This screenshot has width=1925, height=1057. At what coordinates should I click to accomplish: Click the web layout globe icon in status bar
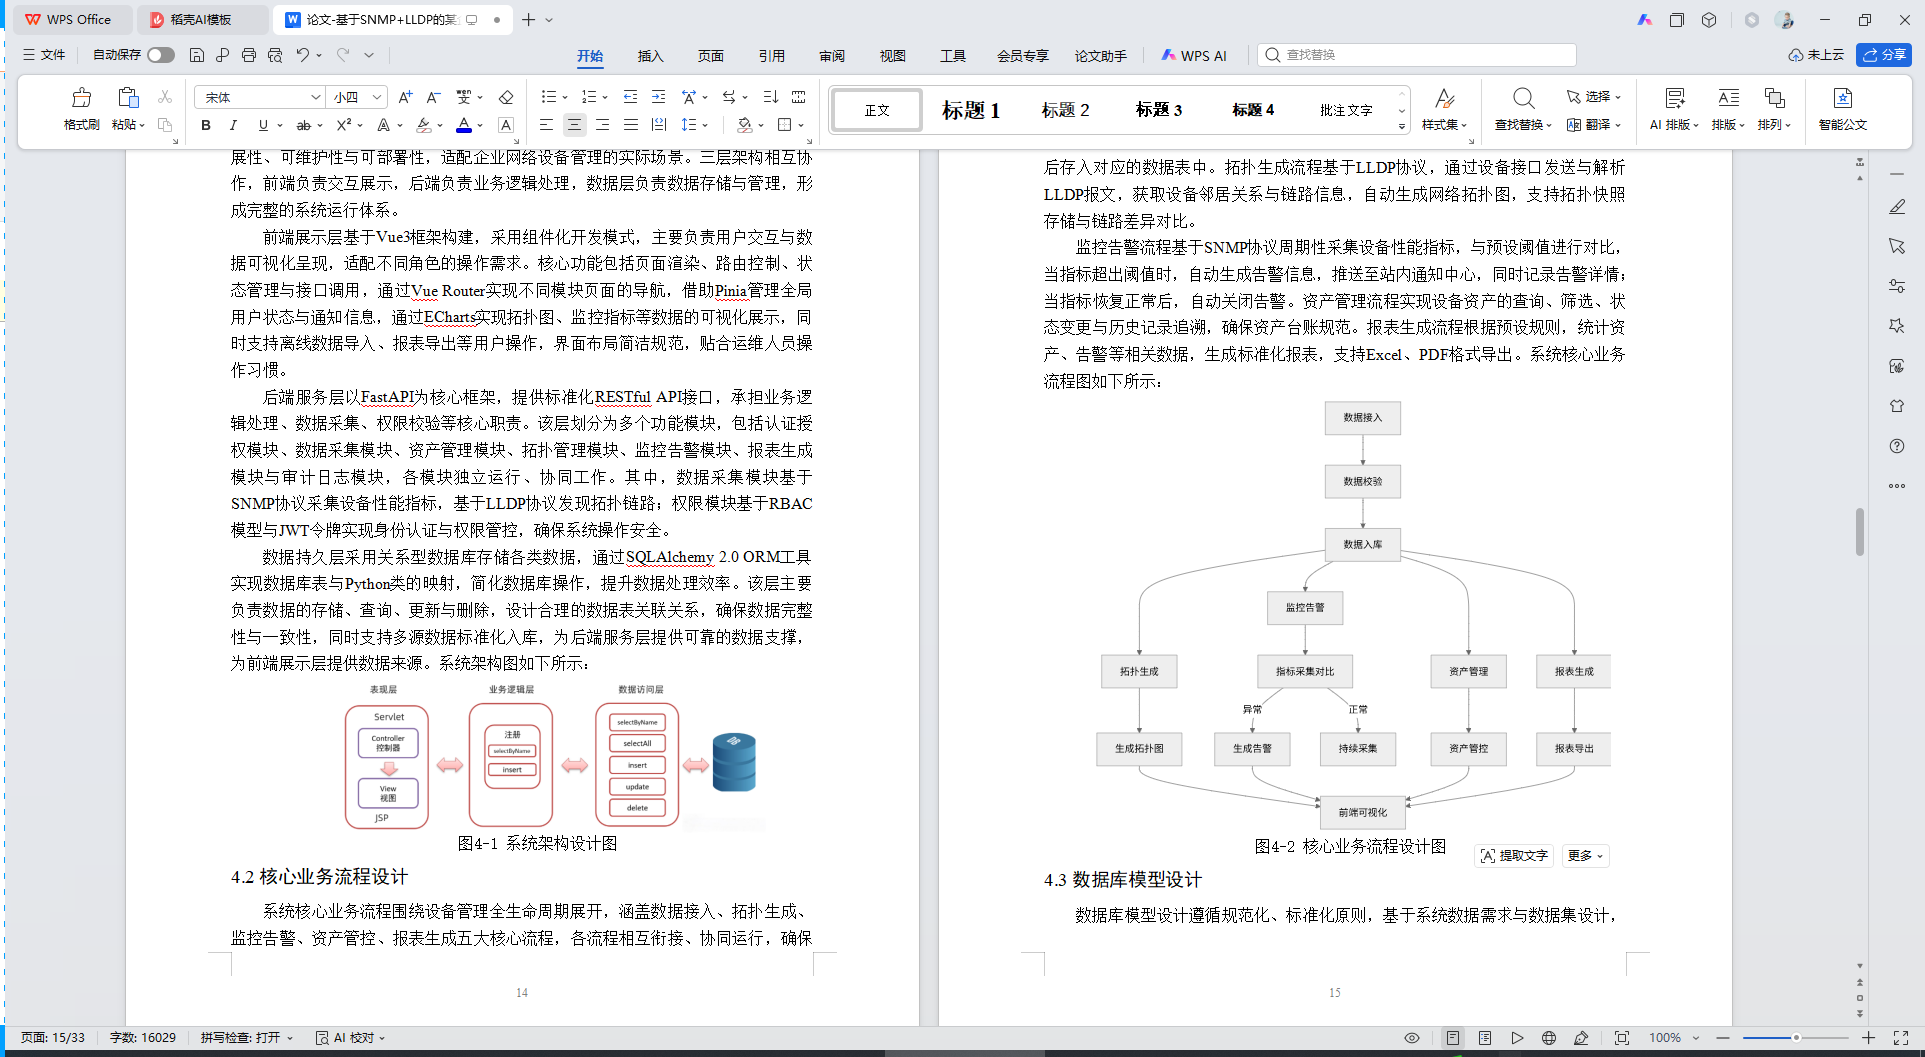(1549, 1038)
